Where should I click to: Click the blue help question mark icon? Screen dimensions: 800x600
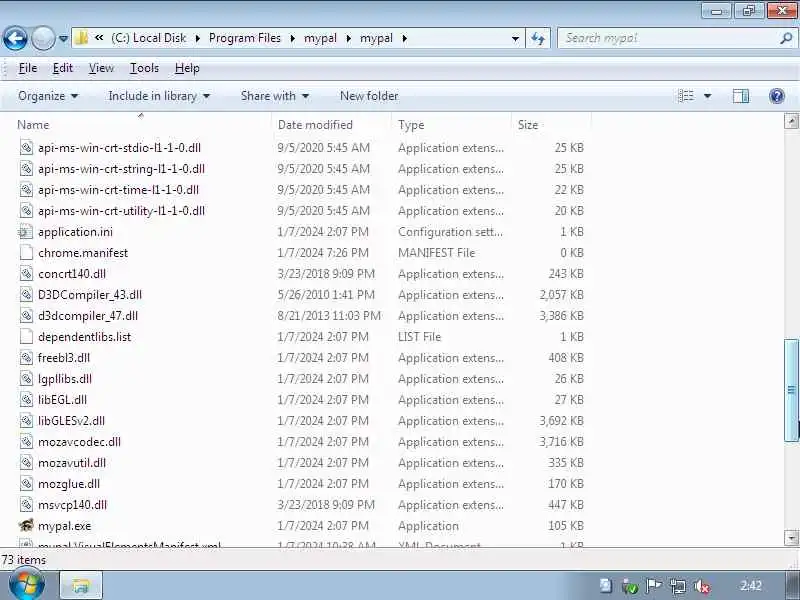coord(777,96)
